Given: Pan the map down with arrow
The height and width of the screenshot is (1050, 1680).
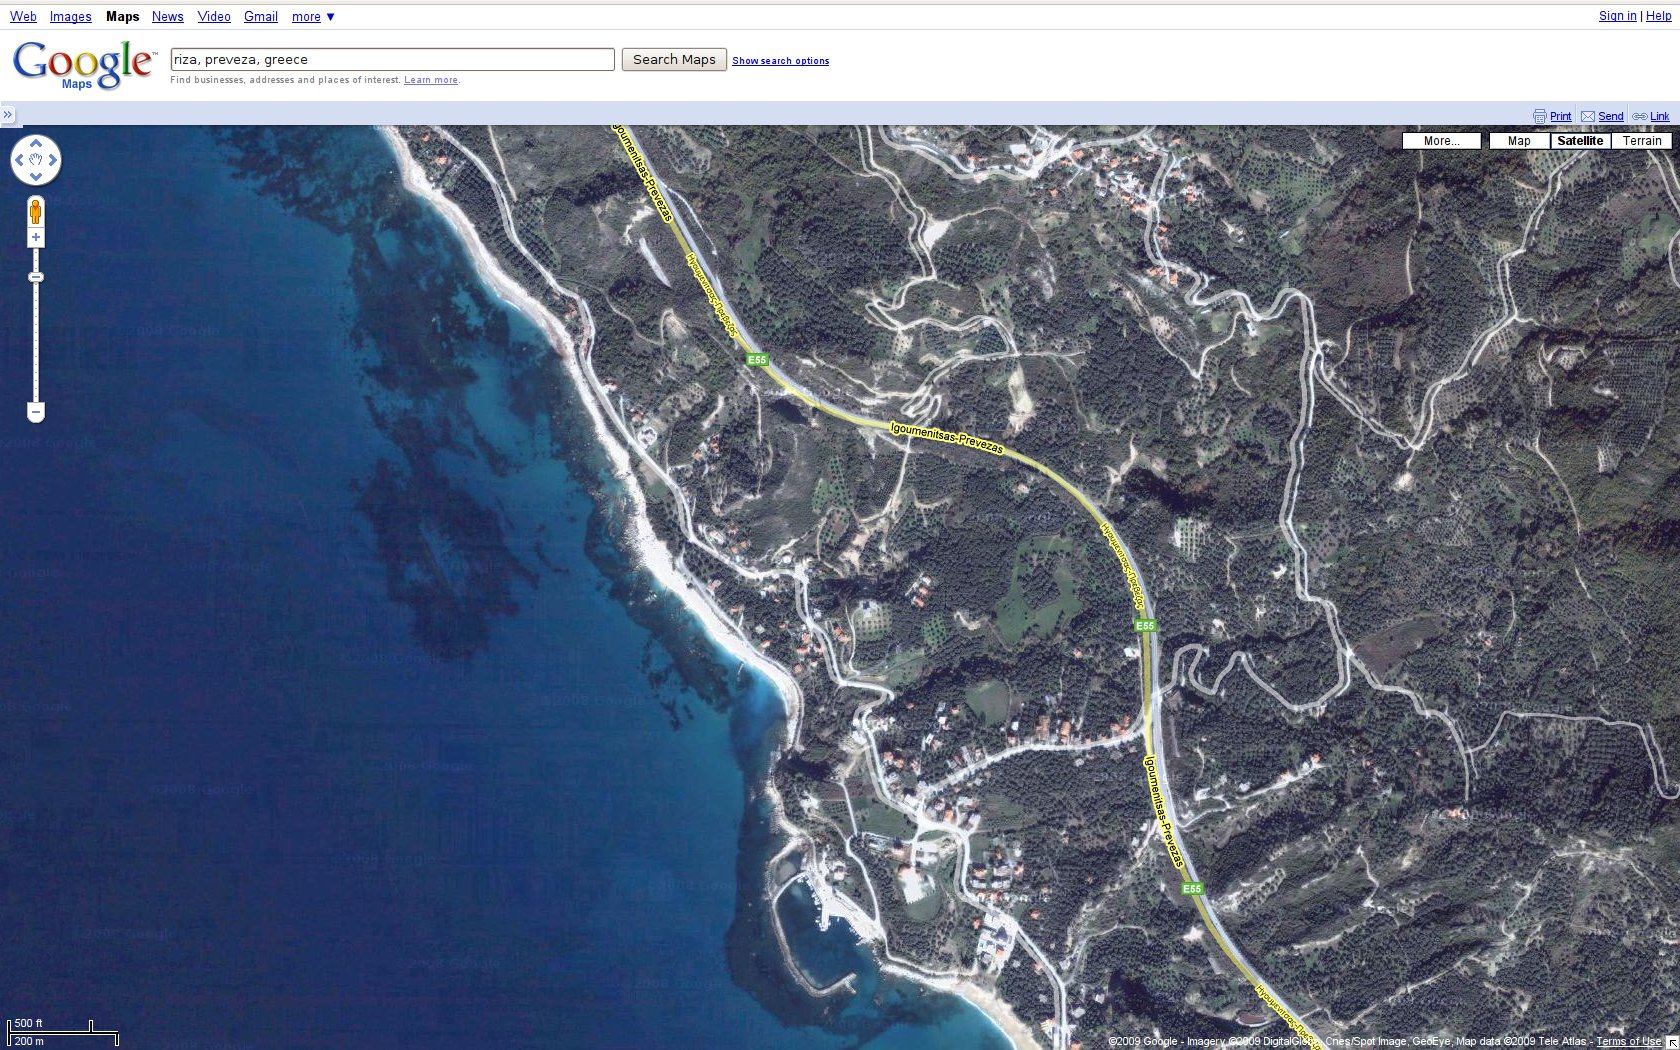Looking at the screenshot, I should 36,177.
